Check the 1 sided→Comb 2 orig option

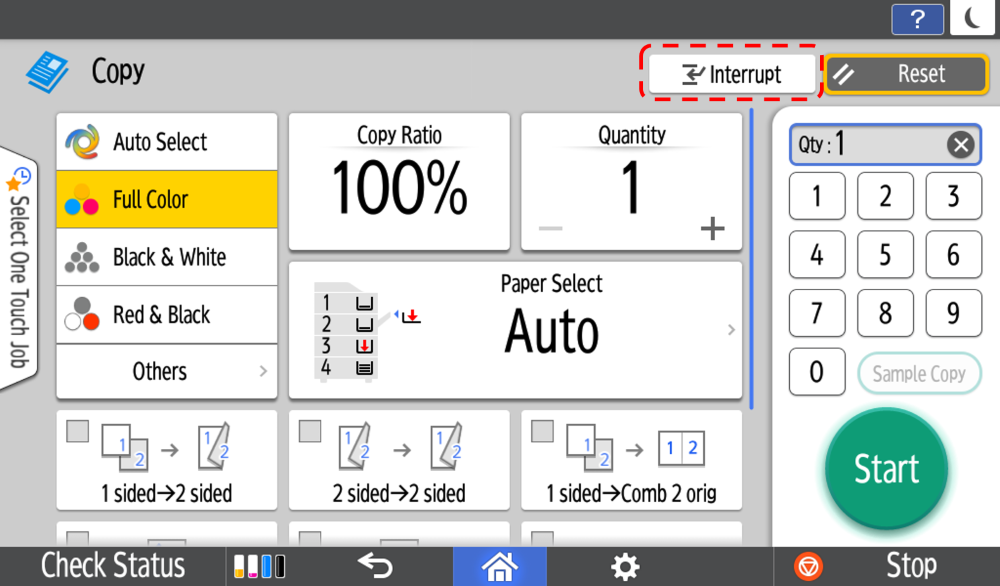(x=542, y=431)
